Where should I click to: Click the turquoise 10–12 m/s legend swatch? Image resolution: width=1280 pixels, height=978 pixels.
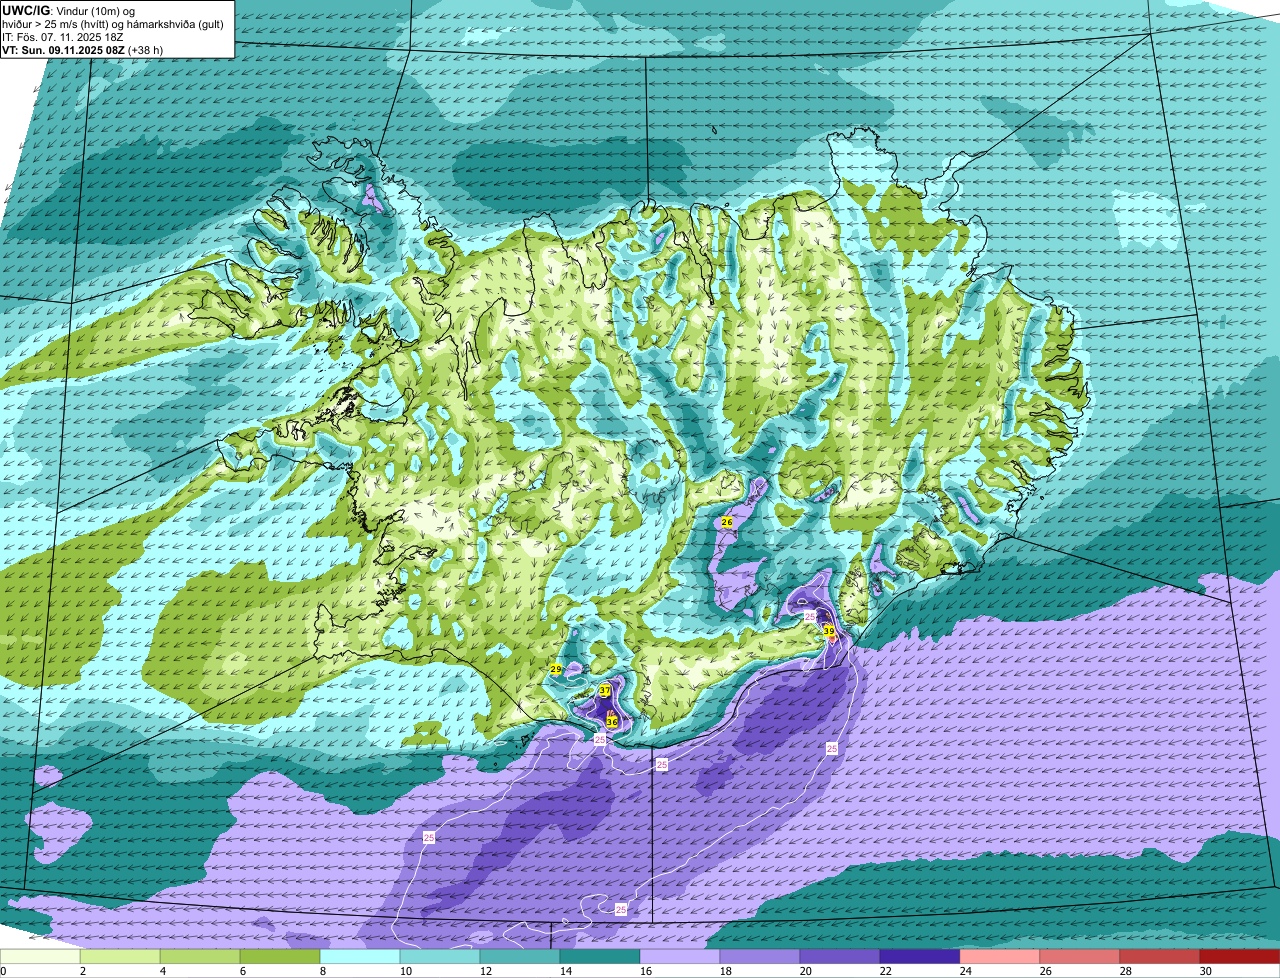click(x=440, y=956)
